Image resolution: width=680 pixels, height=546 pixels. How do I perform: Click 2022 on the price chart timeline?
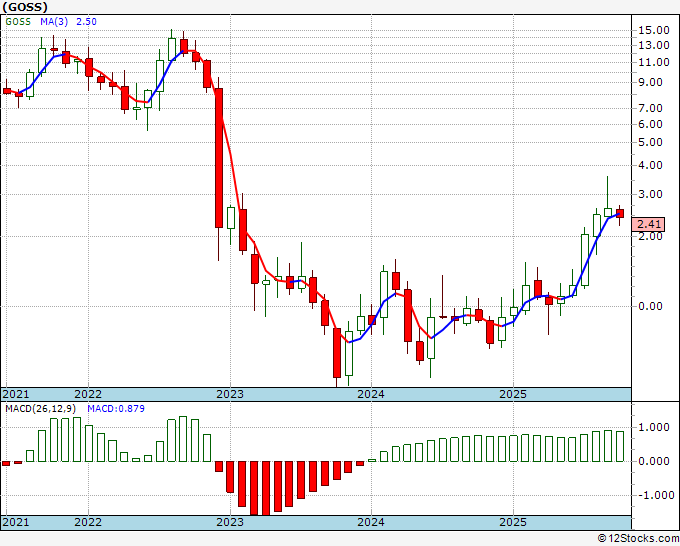coord(88,394)
